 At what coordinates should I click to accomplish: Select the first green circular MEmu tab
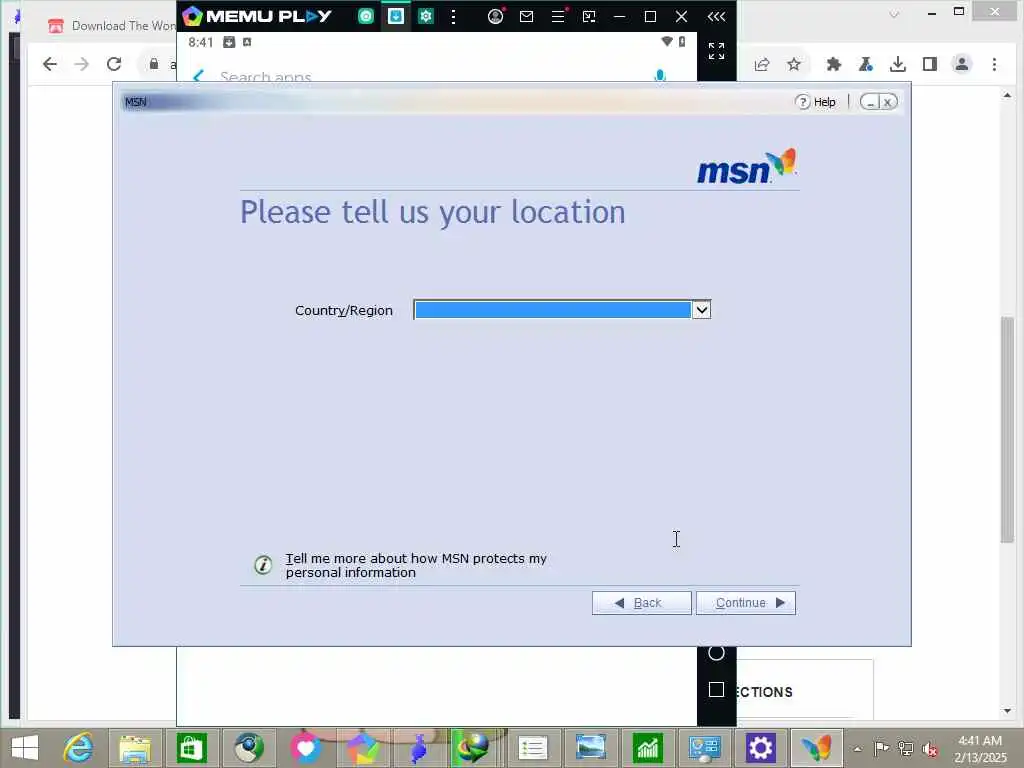pyautogui.click(x=366, y=16)
